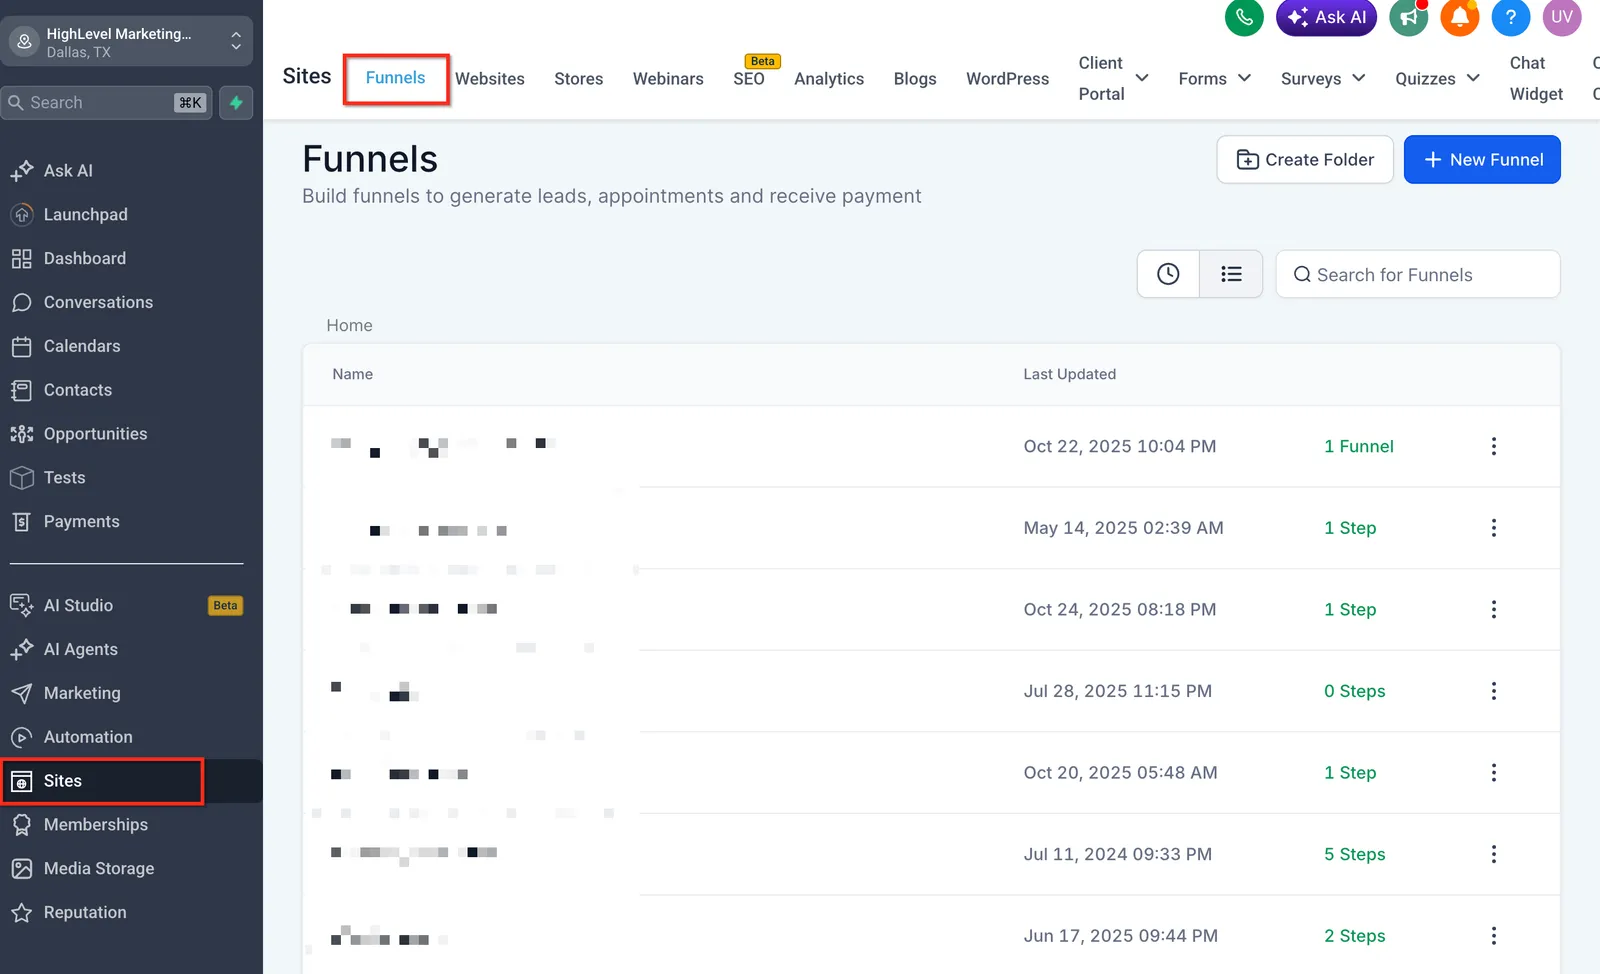This screenshot has height=974, width=1600.
Task: Click the 1 Funnel link
Action: [x=1358, y=446]
